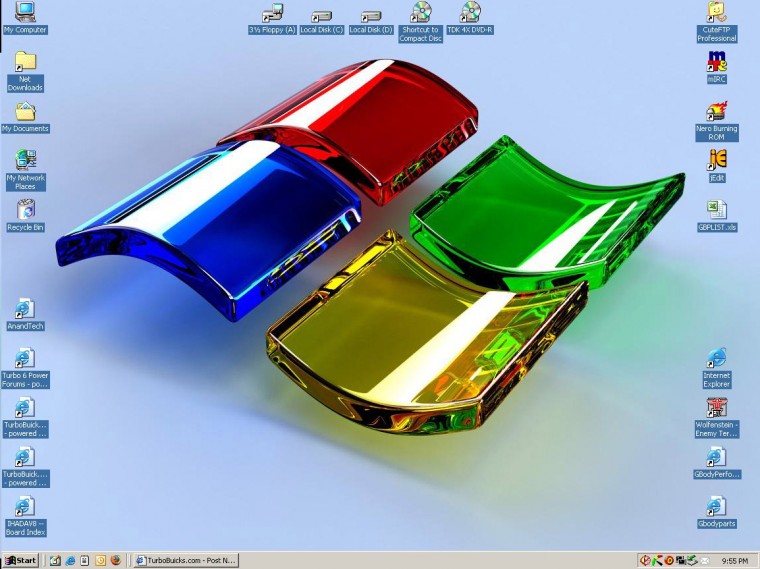Open the AnandTech internet shortcut
This screenshot has height=569, width=760.
click(25, 315)
